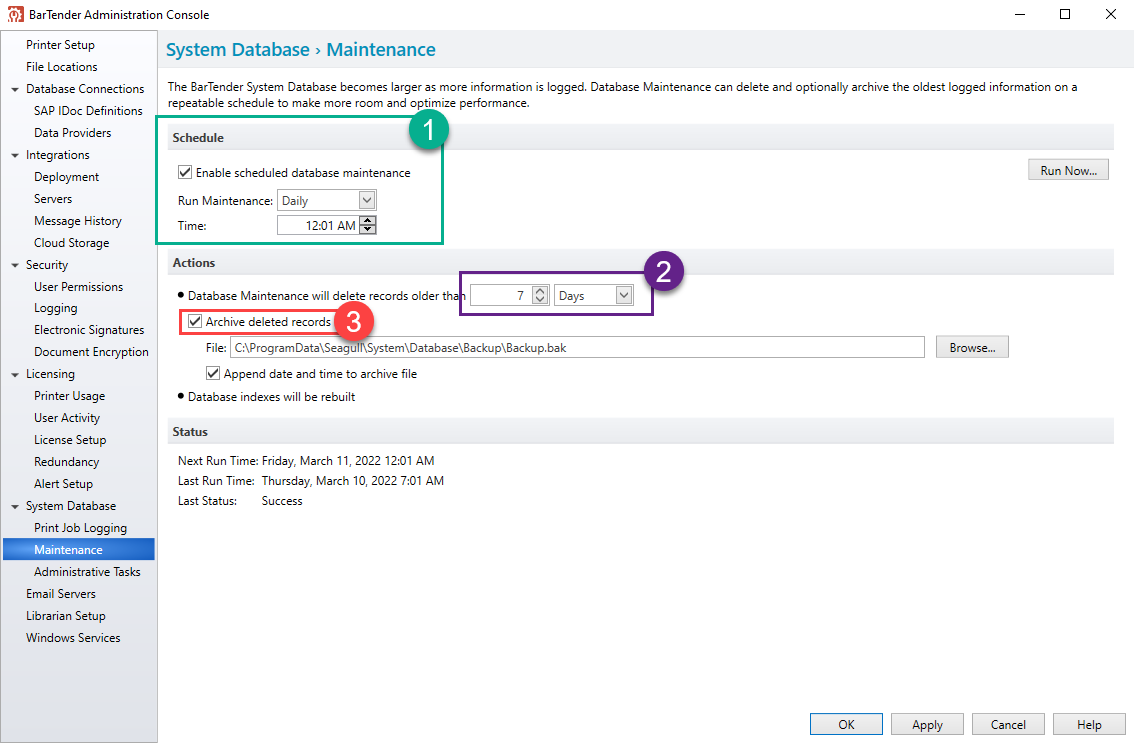Screen dimensions: 1134x743
Task: Open User Permissions page
Action: click(x=78, y=286)
